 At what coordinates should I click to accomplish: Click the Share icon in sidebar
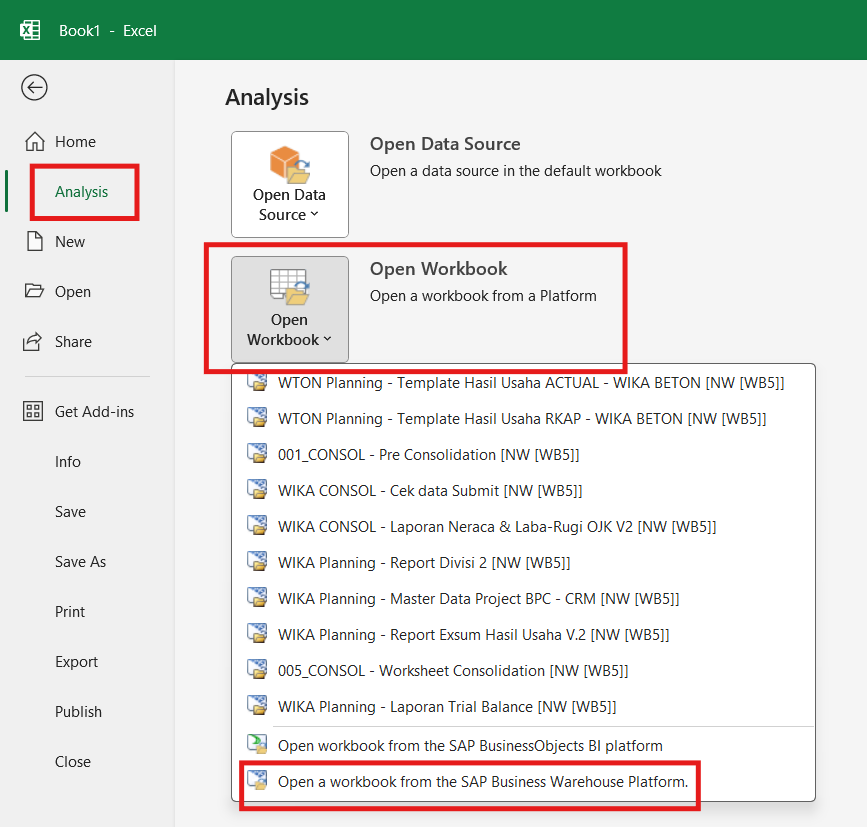35,342
